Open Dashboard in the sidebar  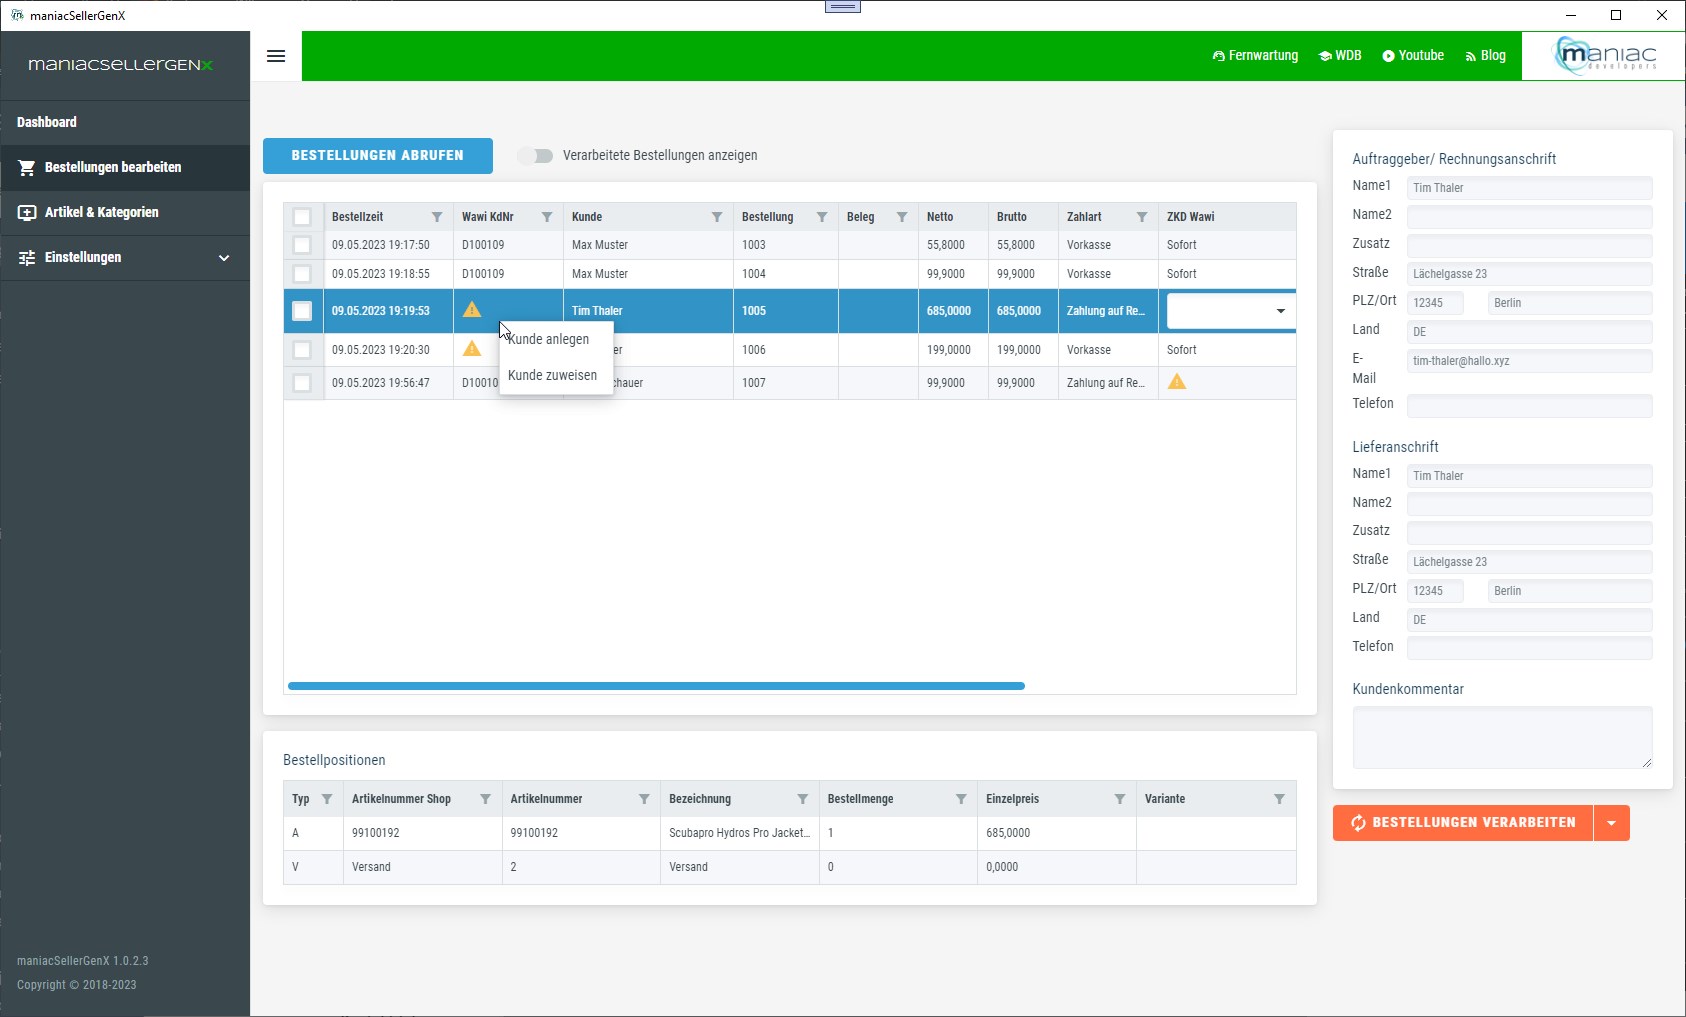tap(125, 123)
